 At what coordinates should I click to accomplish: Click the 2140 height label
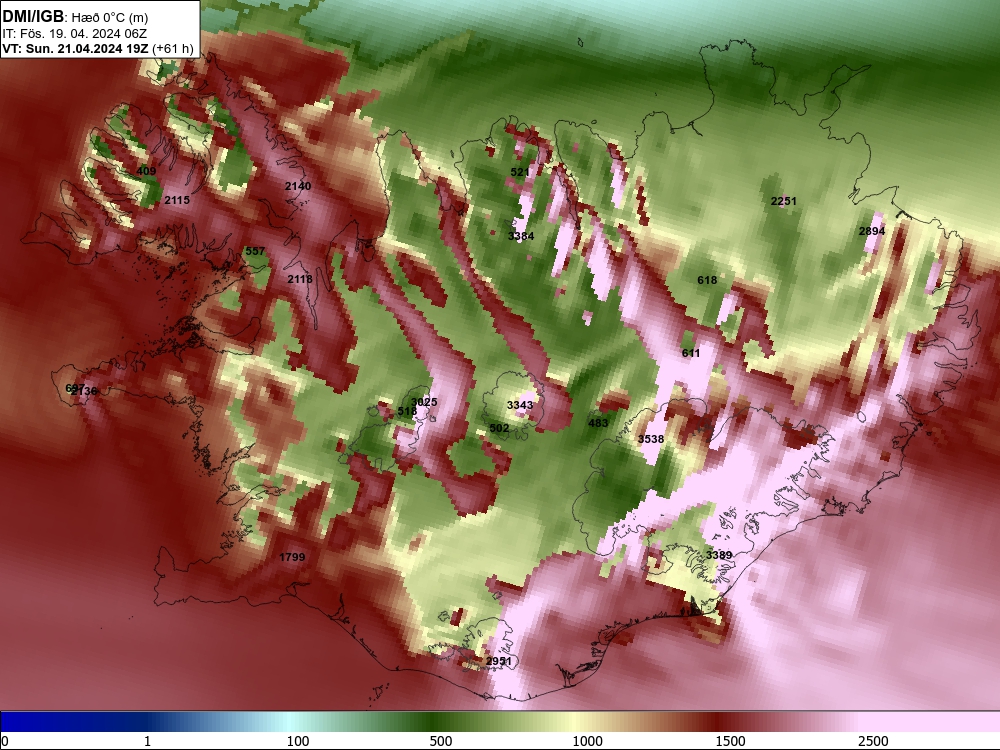[x=298, y=186]
